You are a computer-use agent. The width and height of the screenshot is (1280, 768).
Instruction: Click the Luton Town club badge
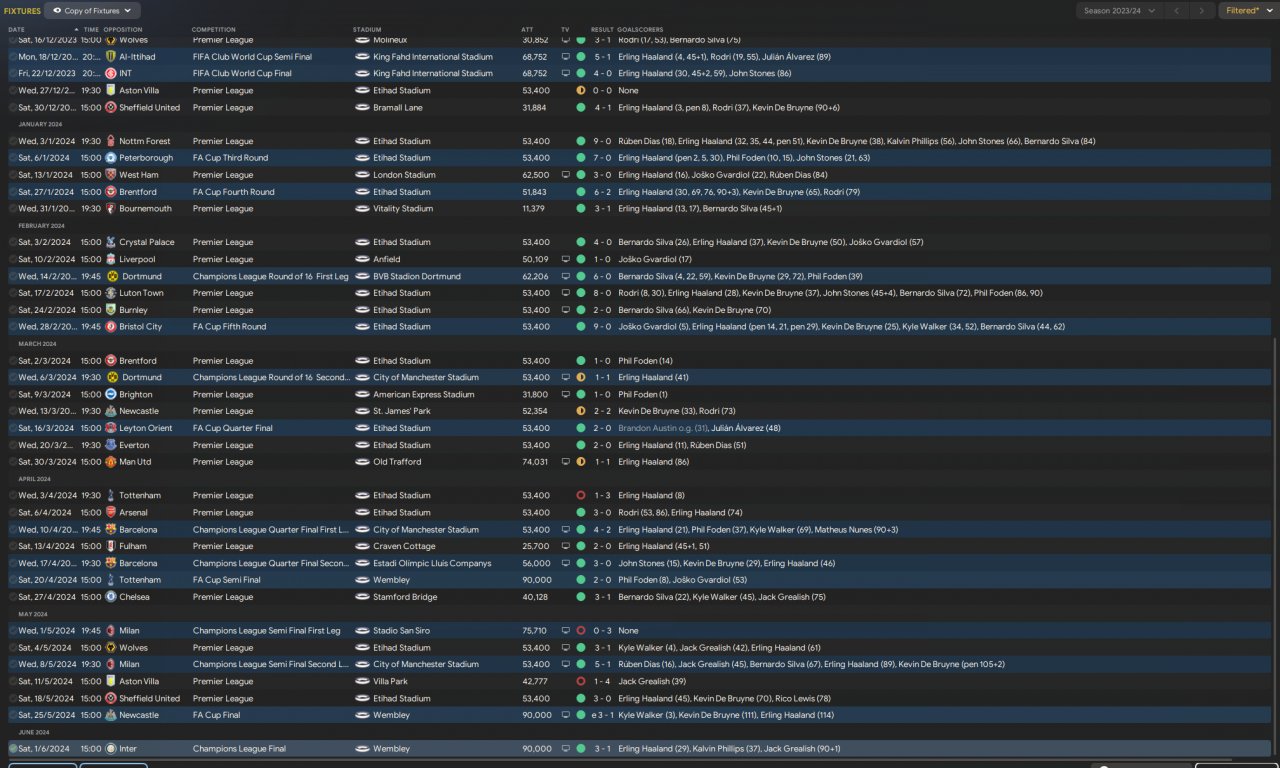(x=111, y=293)
